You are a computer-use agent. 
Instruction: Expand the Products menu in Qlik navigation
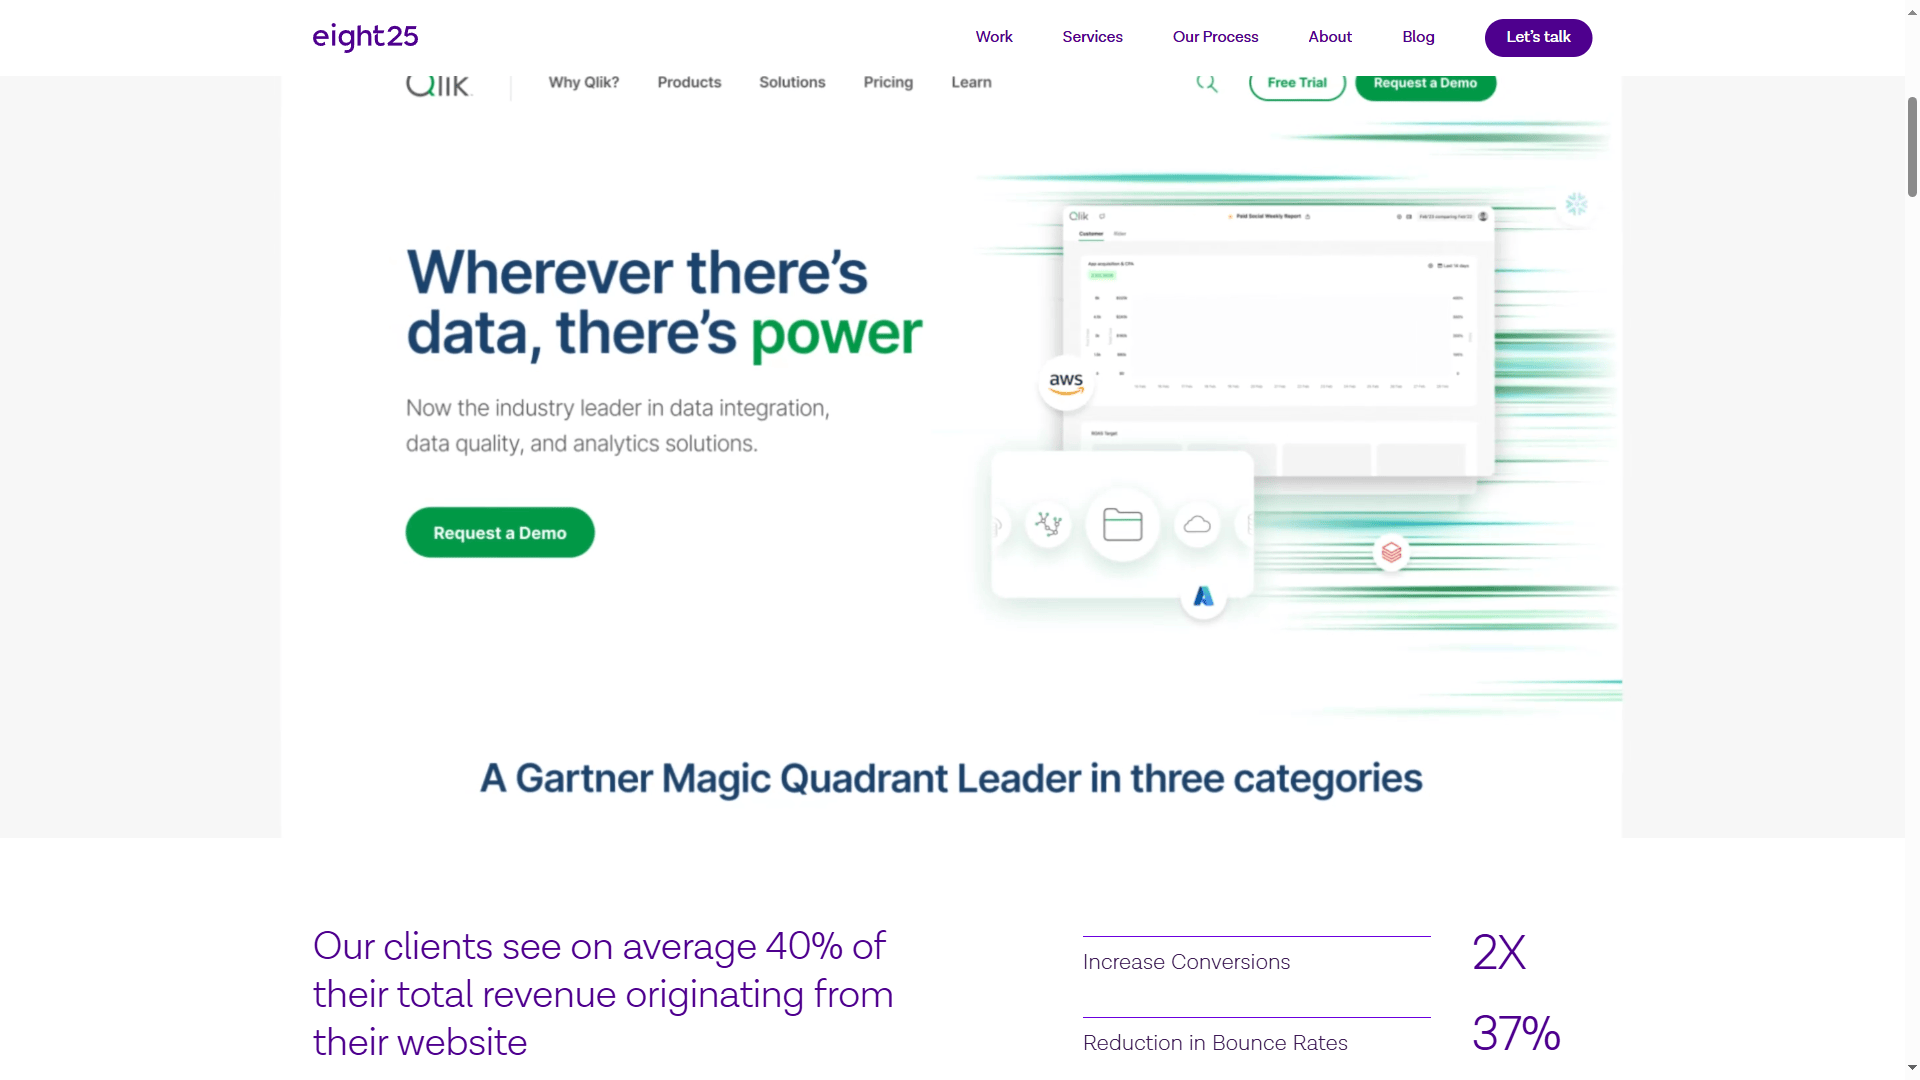(x=688, y=82)
